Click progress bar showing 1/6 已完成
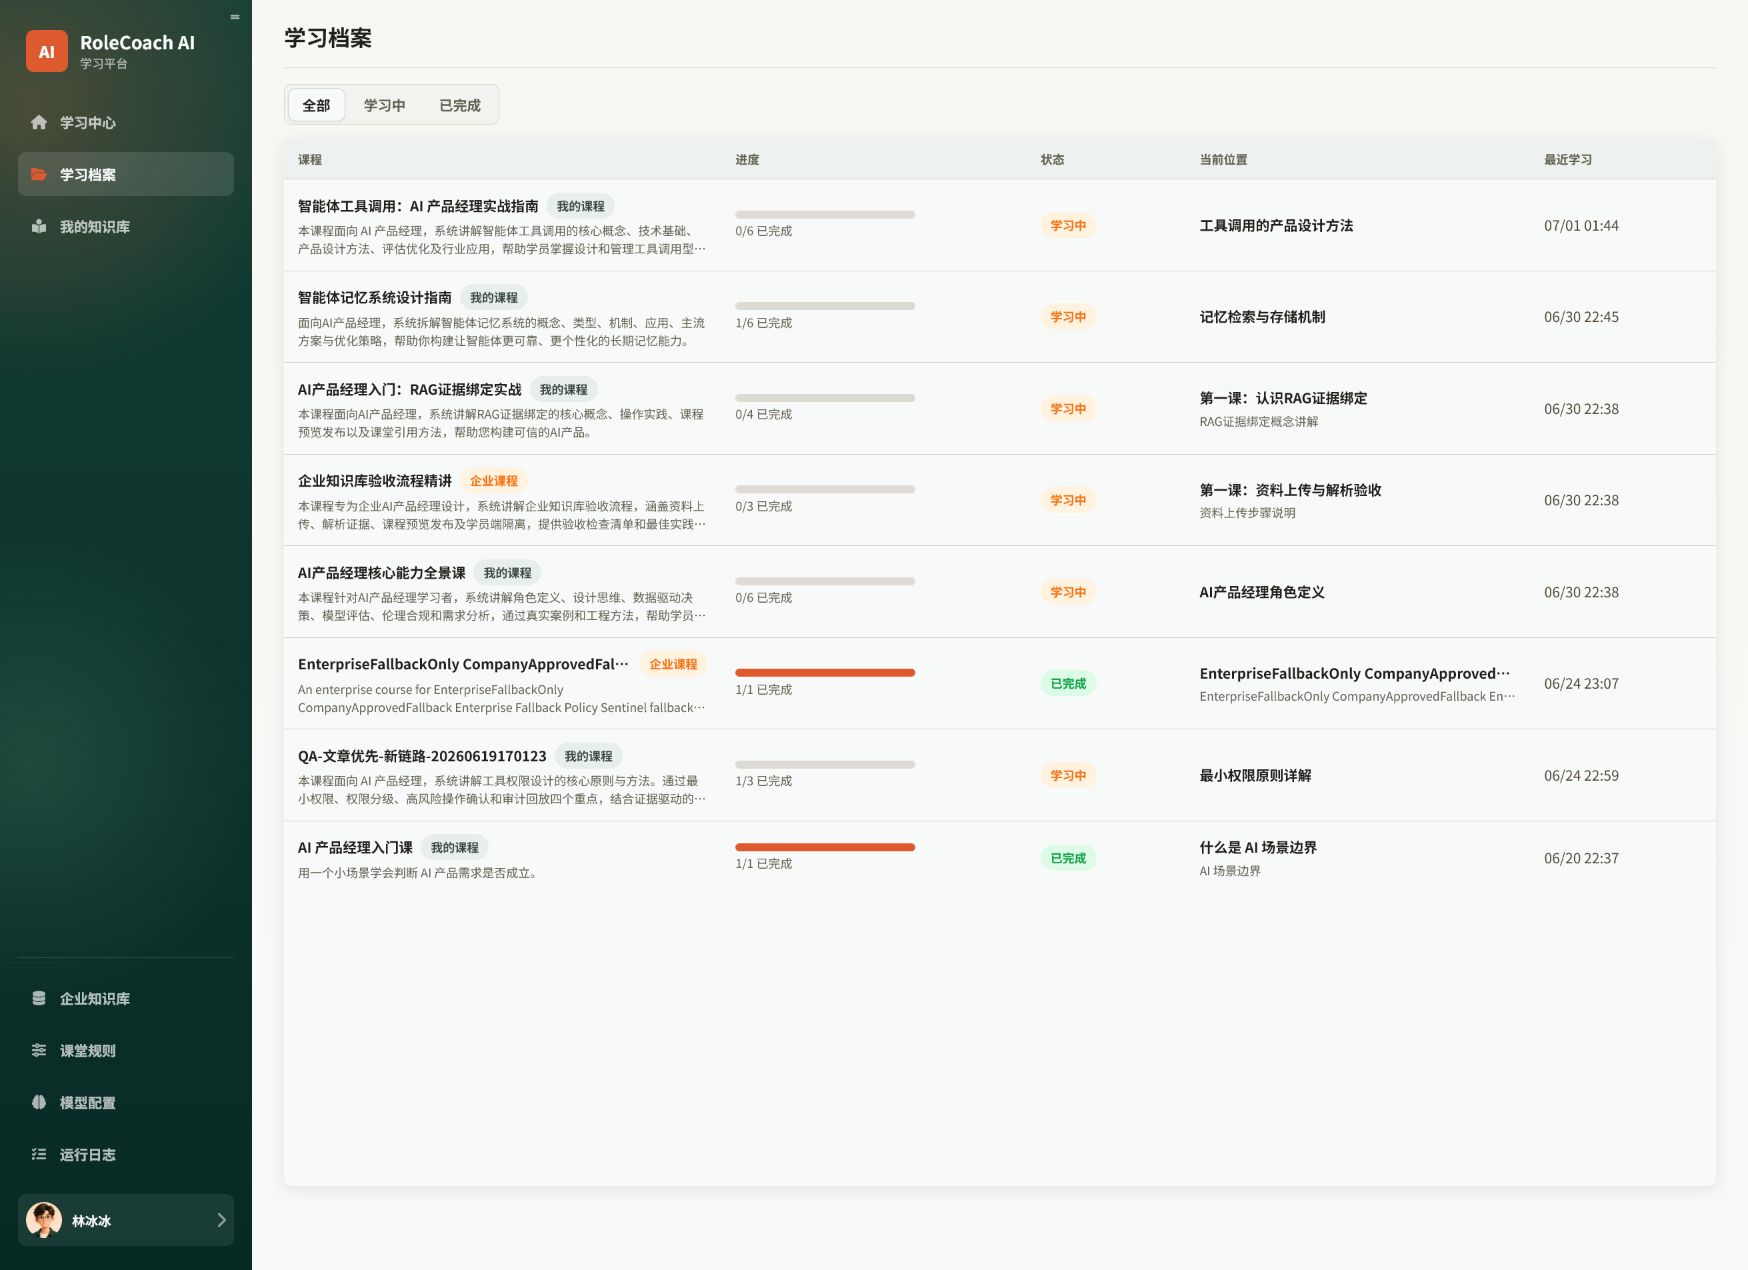 click(x=825, y=306)
